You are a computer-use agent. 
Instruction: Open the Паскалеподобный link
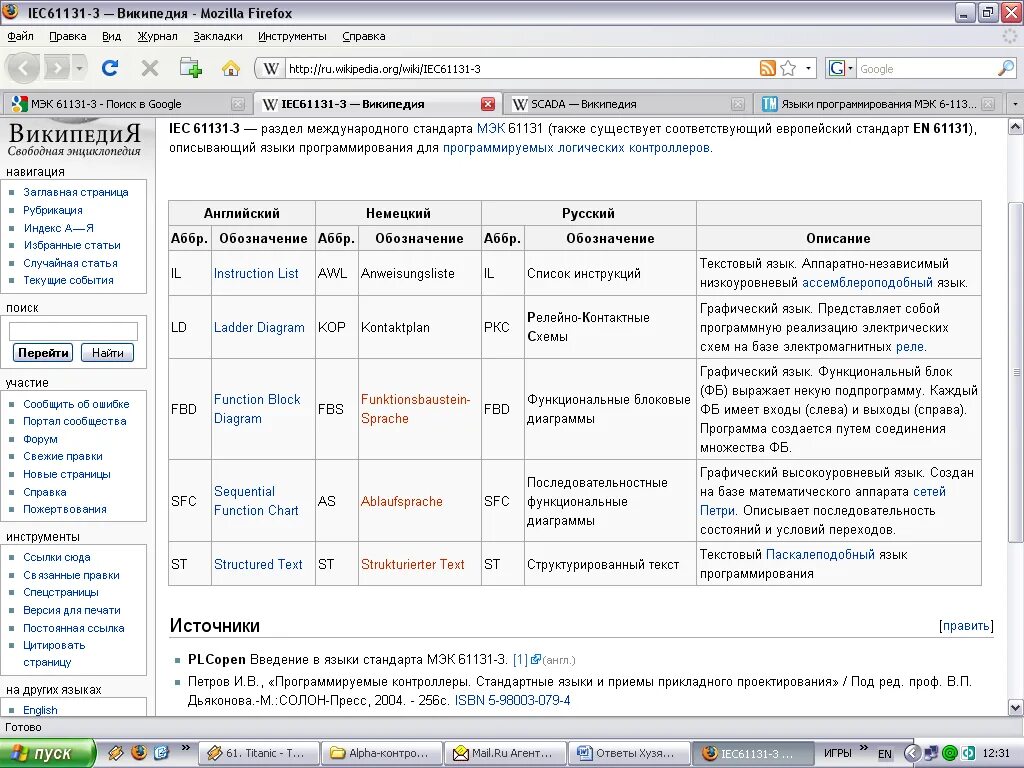tap(820, 554)
